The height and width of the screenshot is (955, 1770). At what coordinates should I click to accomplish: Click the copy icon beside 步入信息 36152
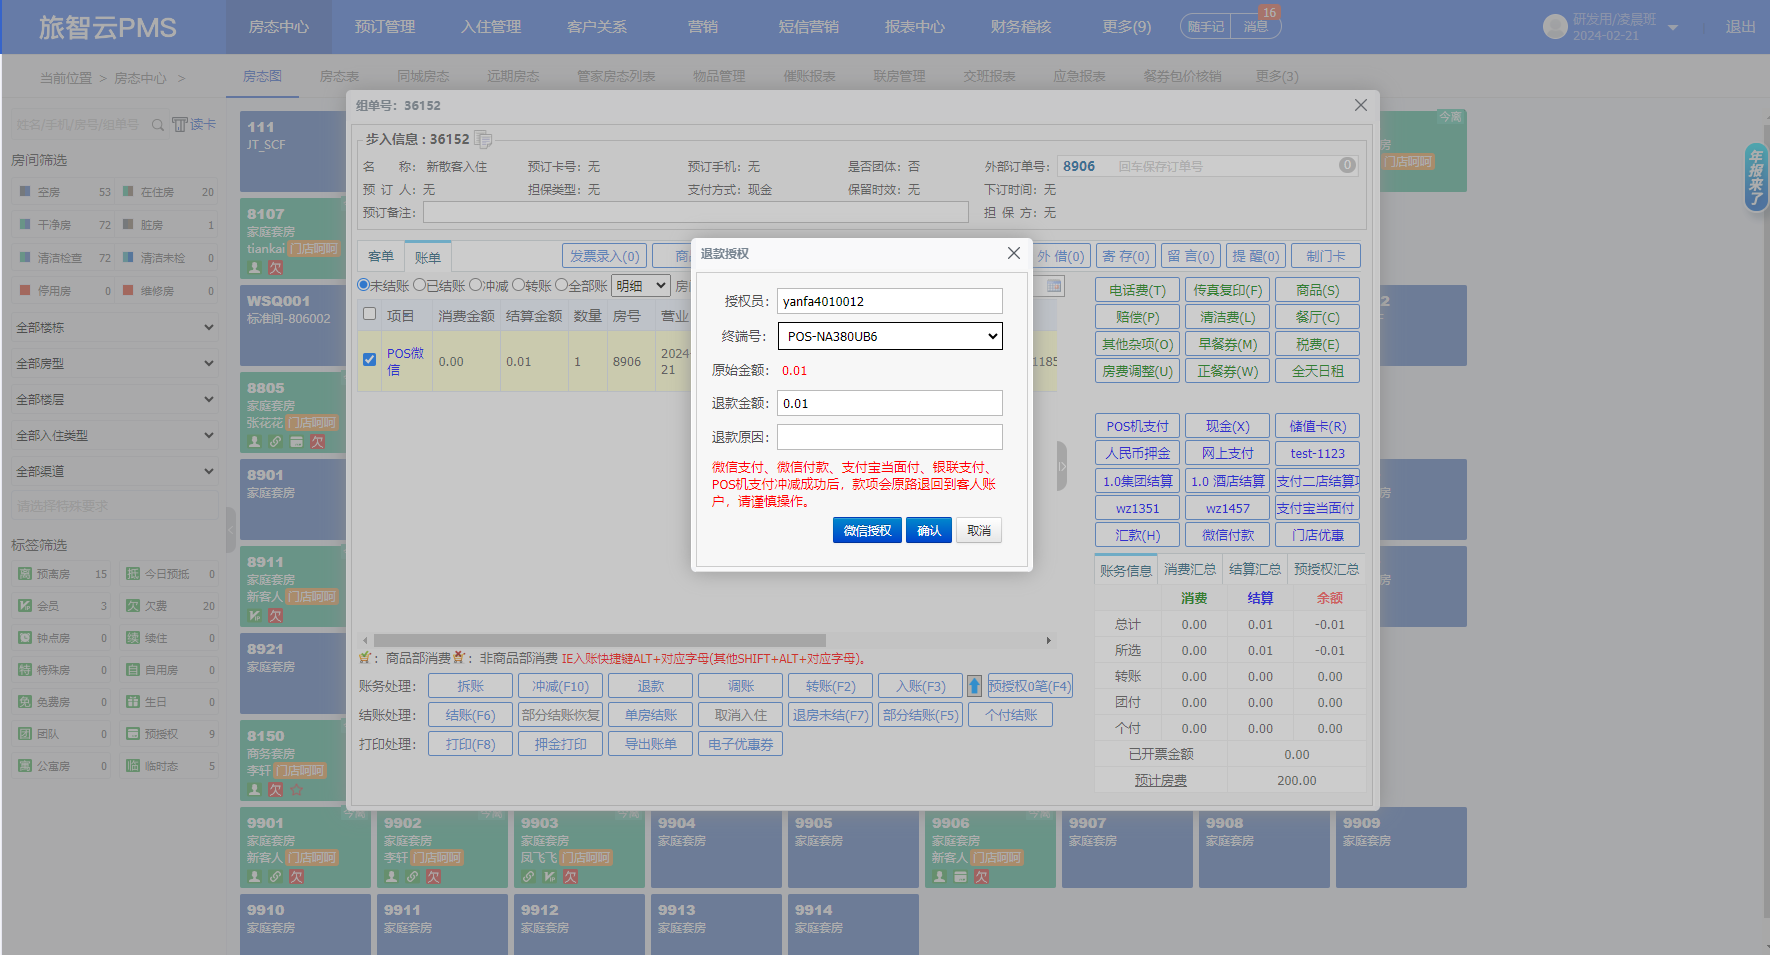[x=483, y=139]
